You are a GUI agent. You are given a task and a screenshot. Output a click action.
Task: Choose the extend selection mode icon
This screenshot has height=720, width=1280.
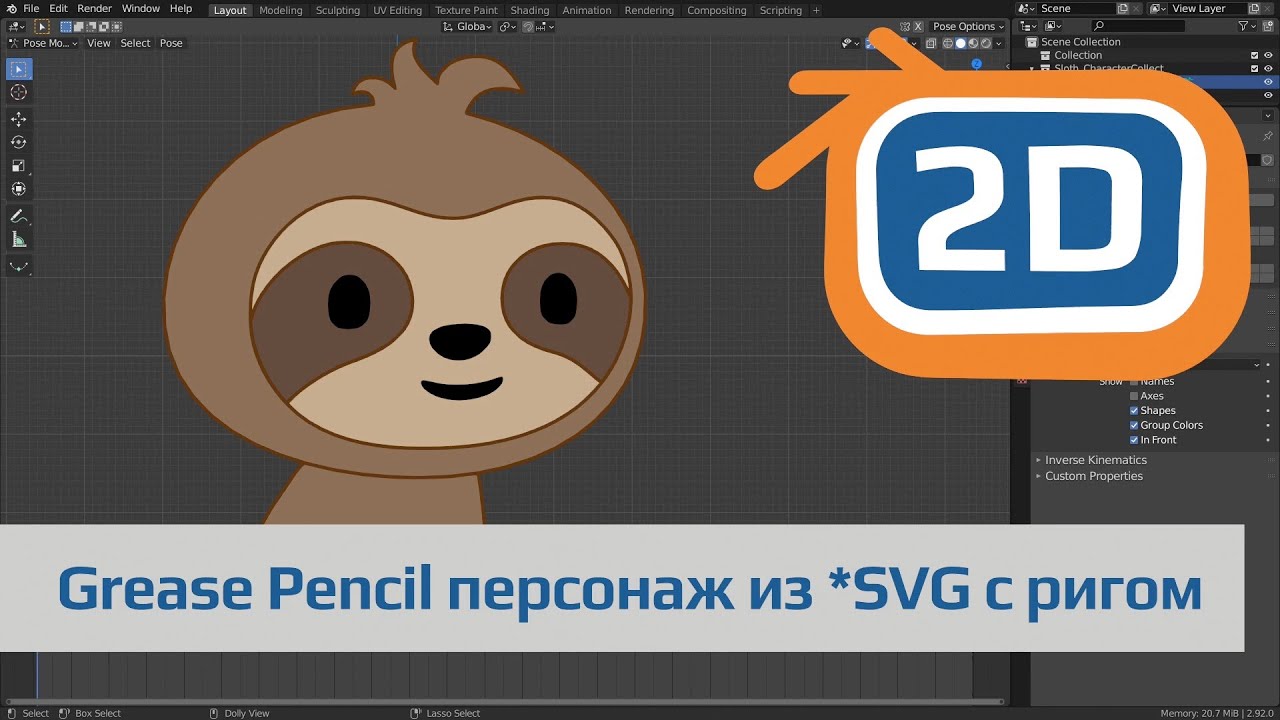(78, 27)
